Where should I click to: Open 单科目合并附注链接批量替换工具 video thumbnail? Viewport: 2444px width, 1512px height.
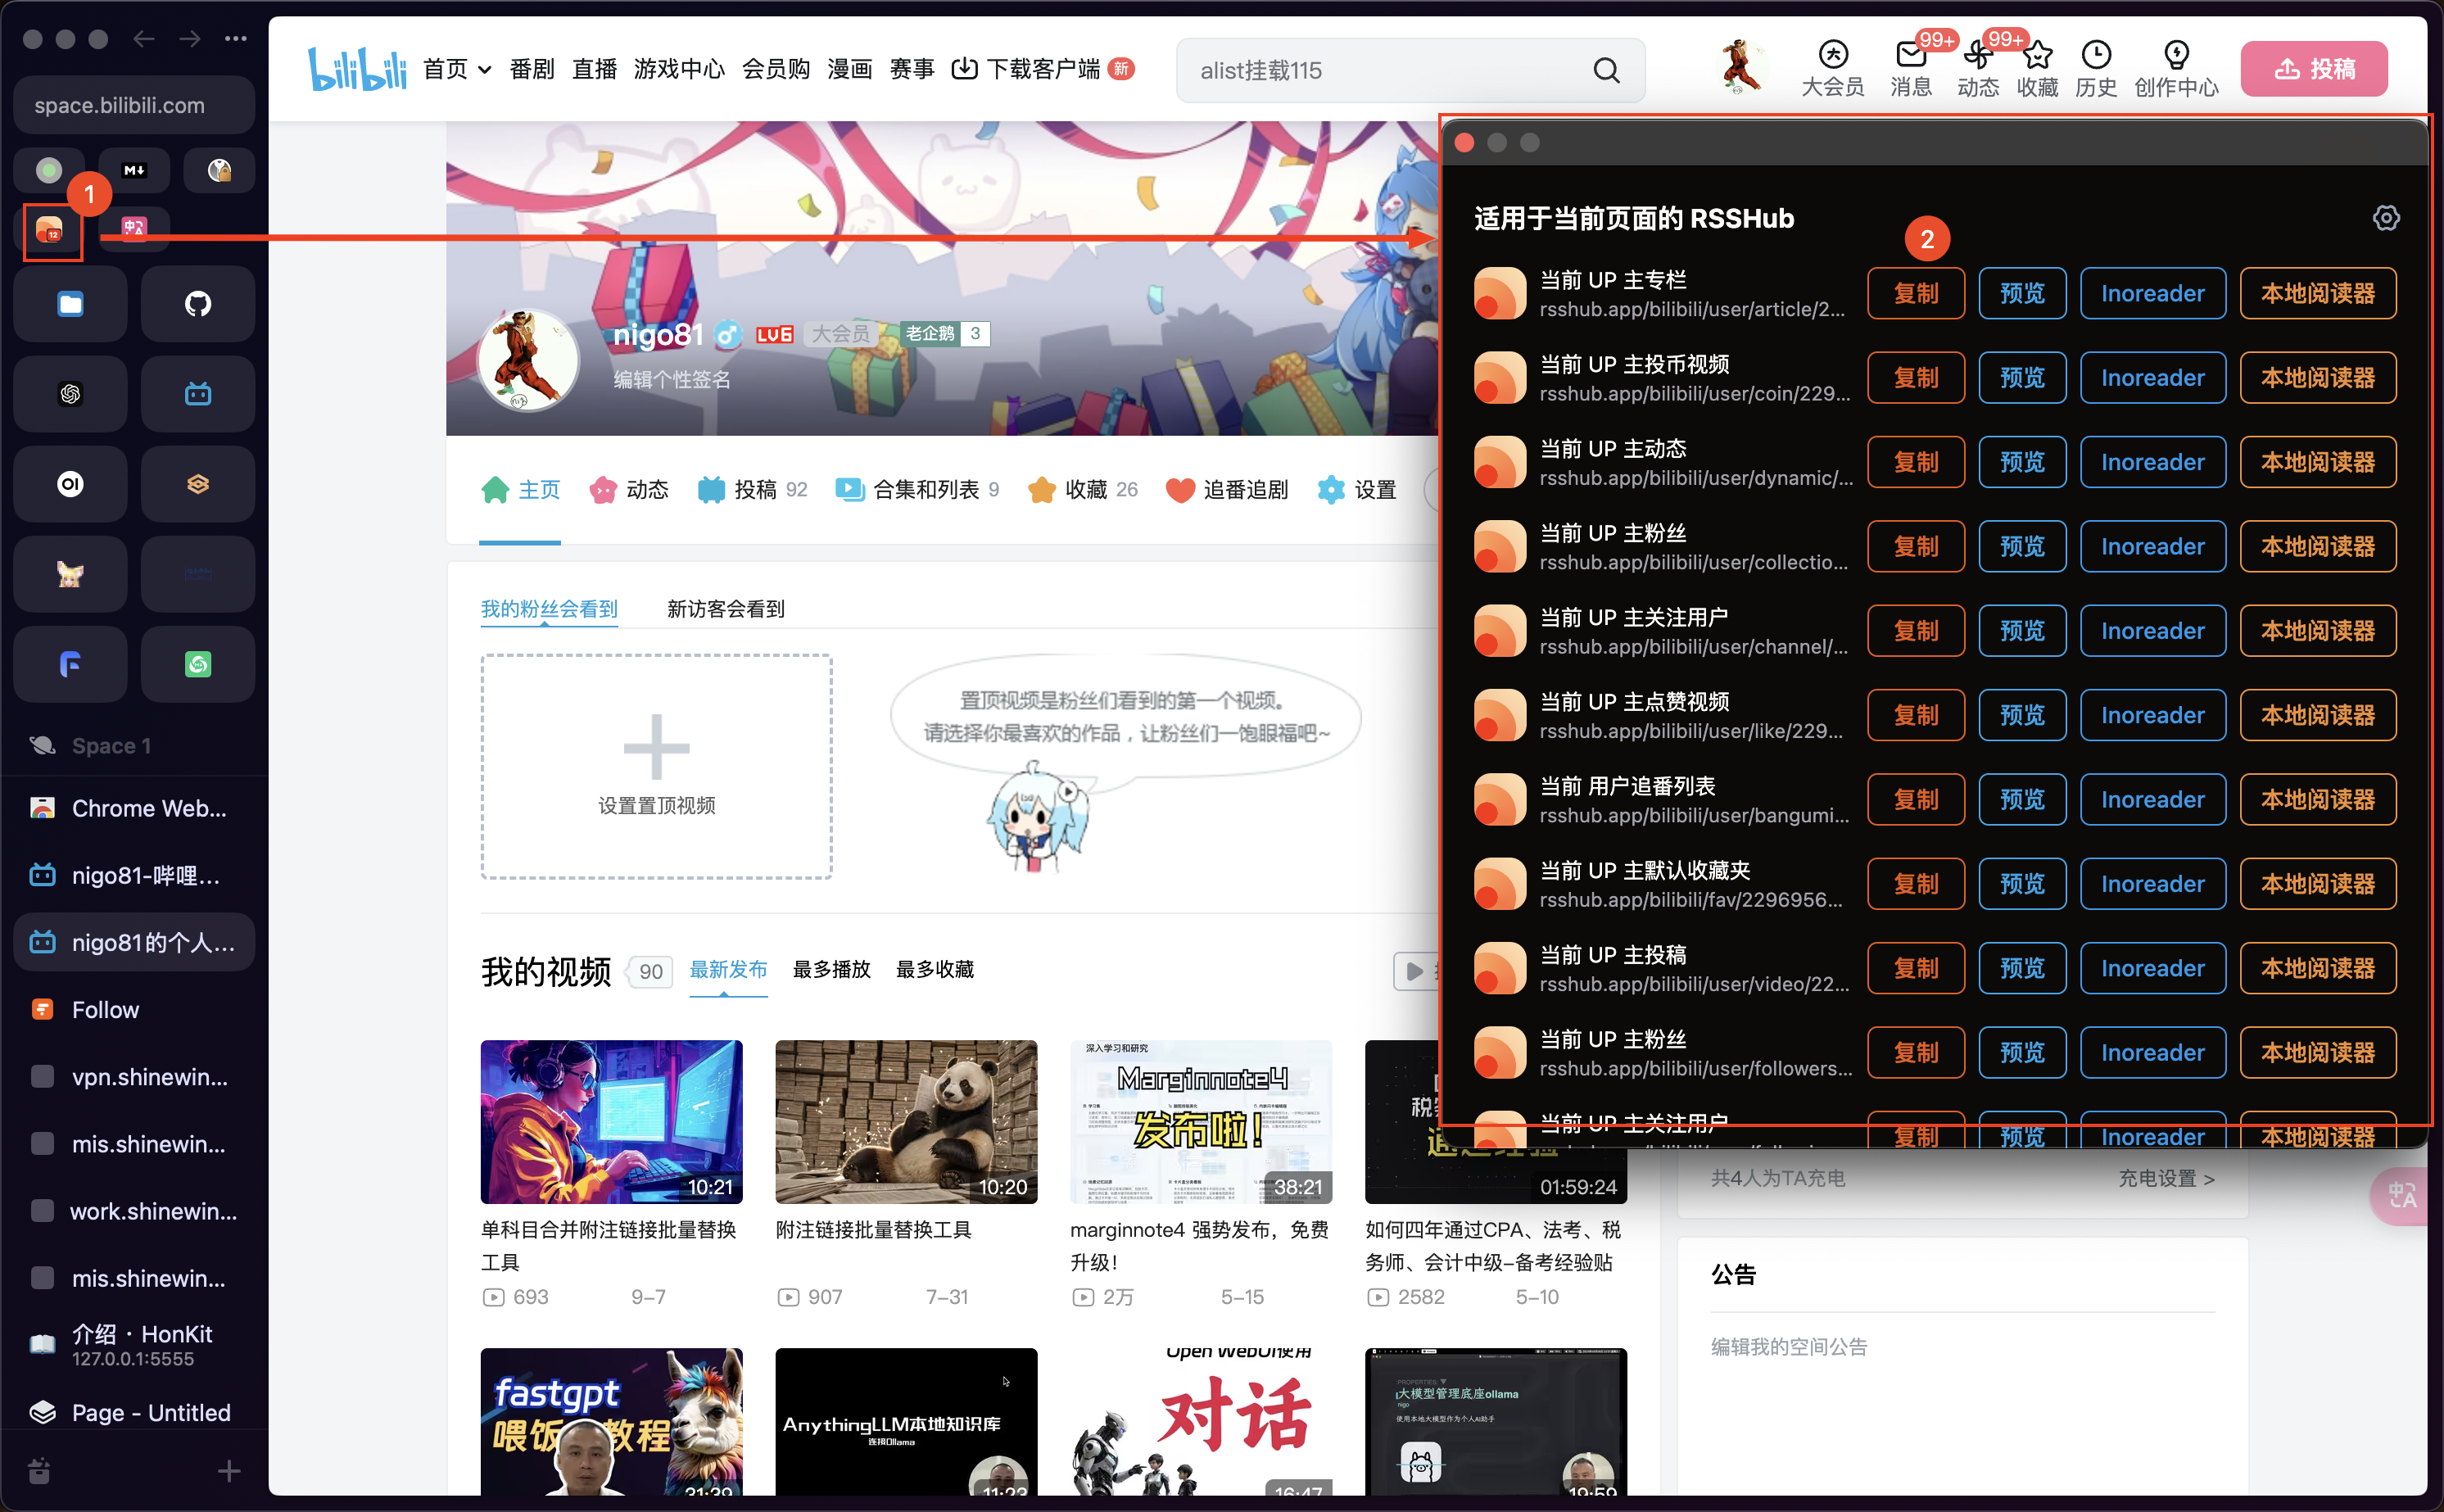point(611,1121)
